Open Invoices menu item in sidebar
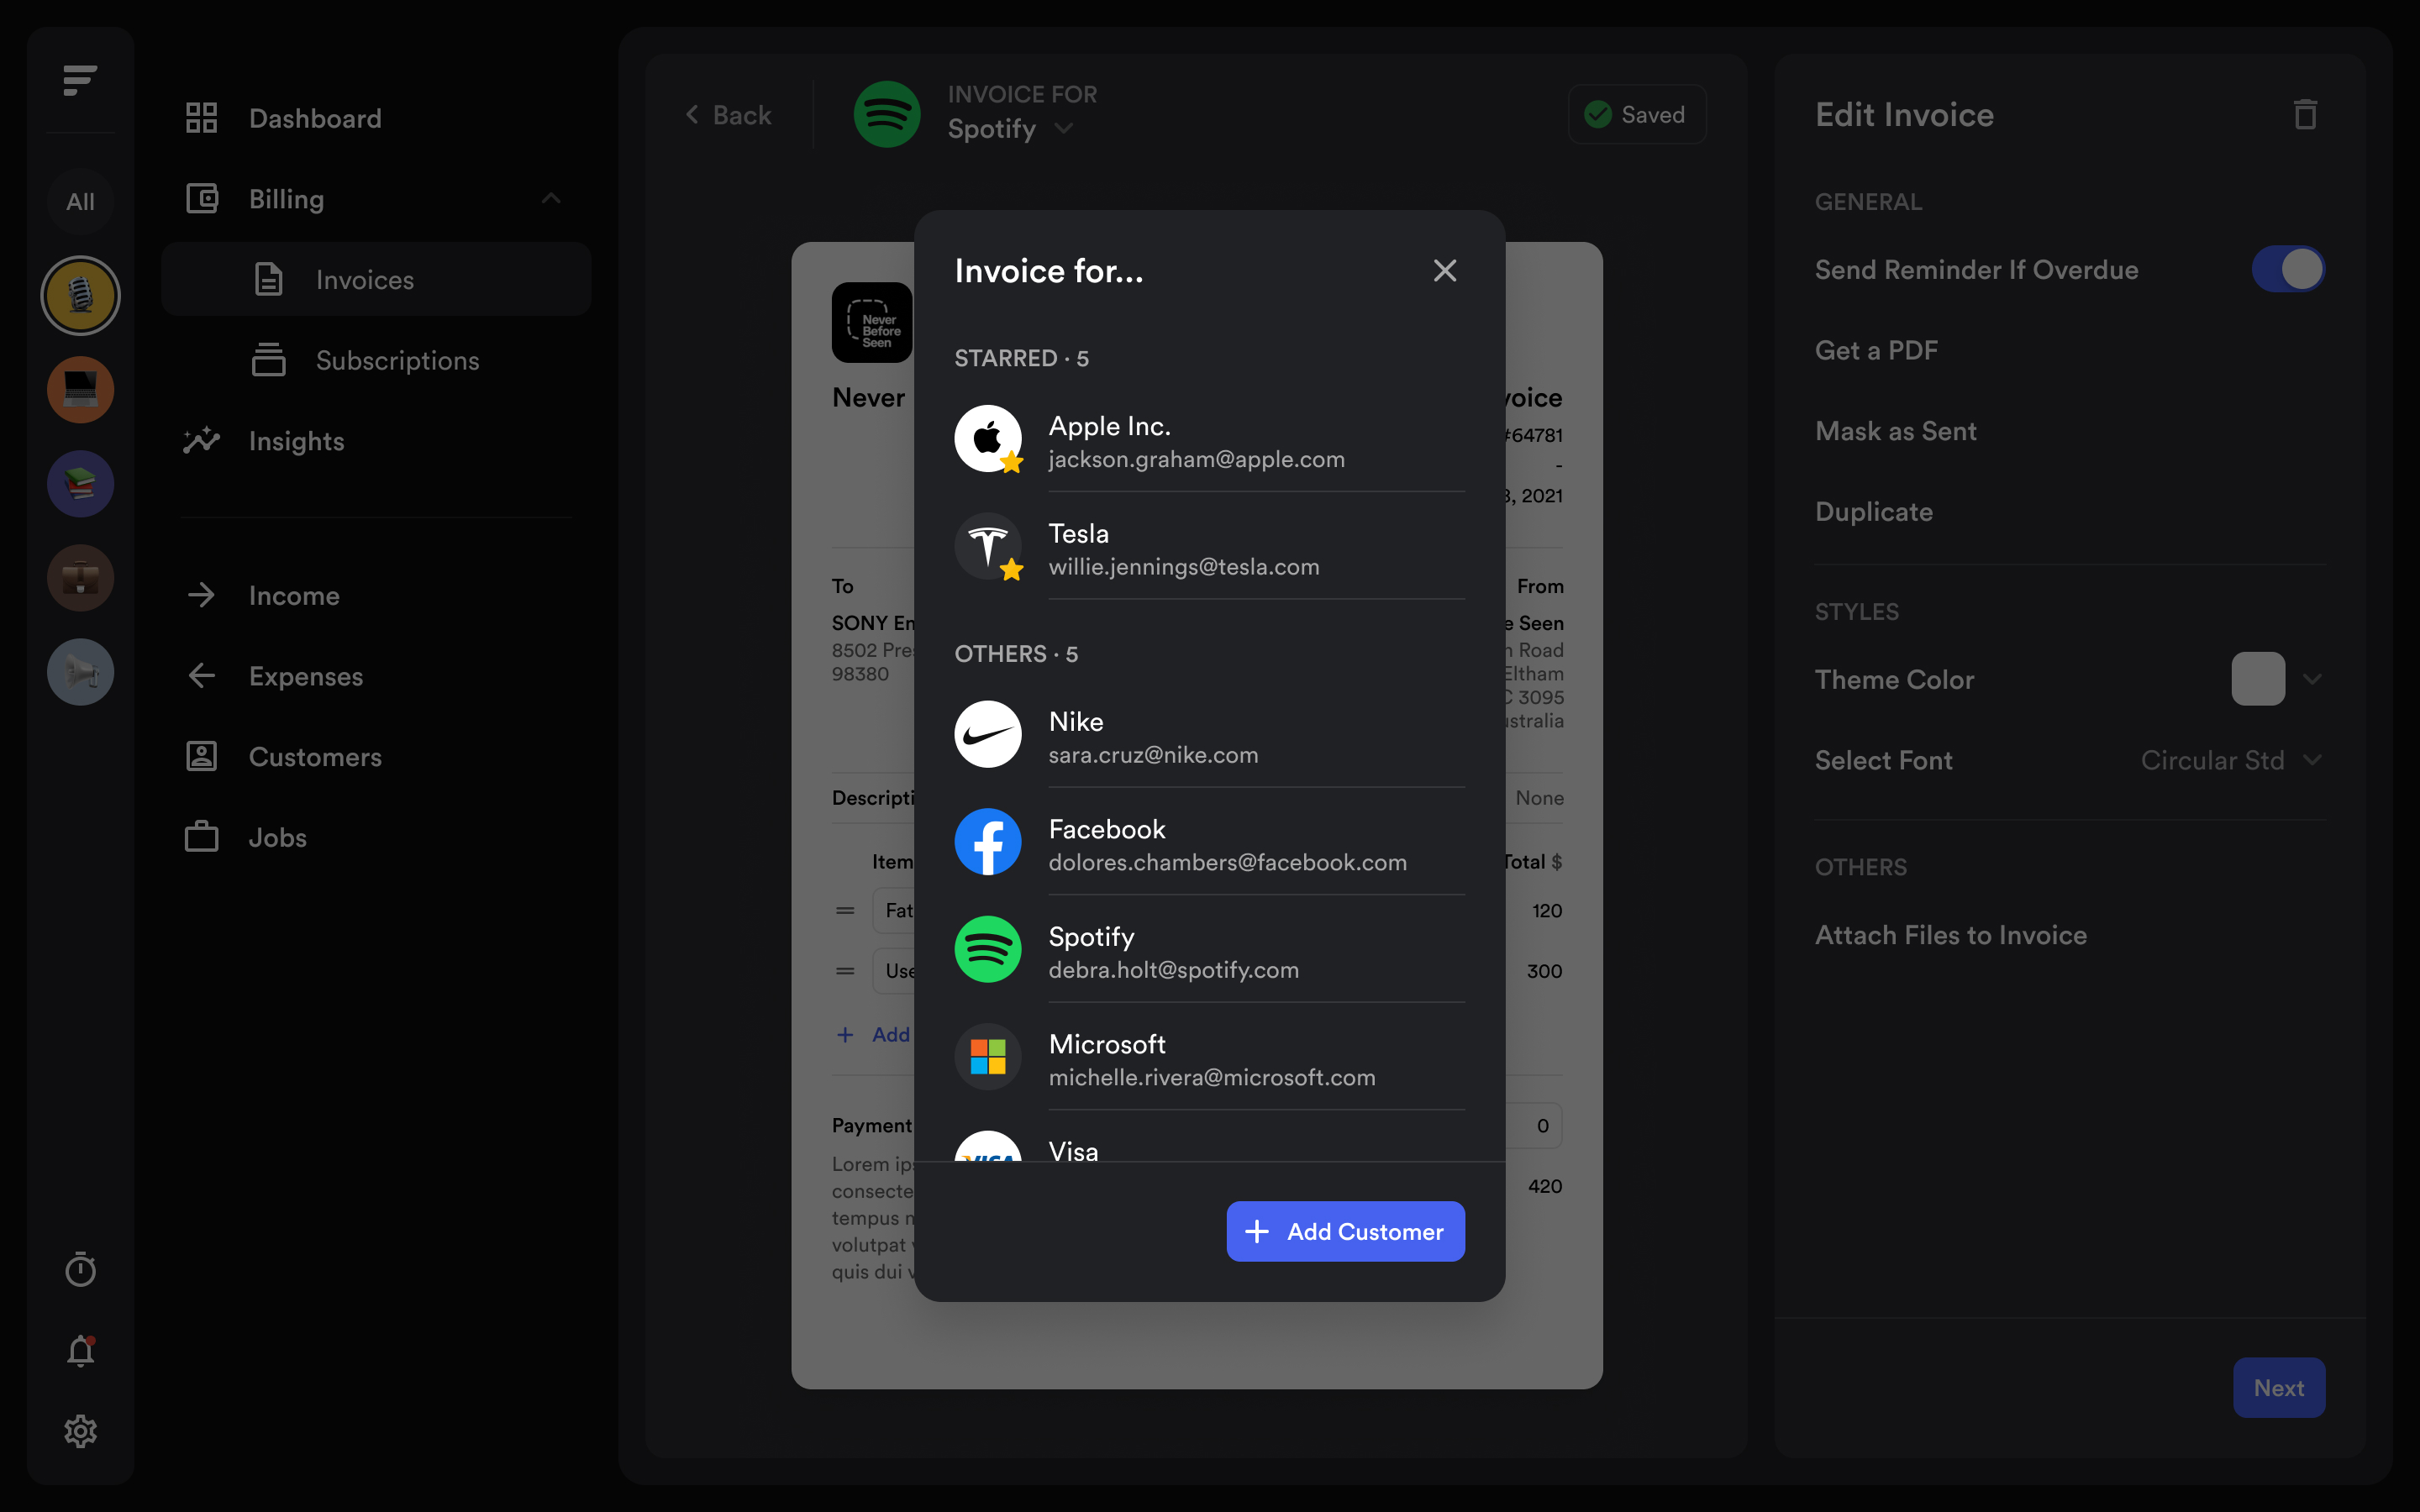2420x1512 pixels. 364,281
